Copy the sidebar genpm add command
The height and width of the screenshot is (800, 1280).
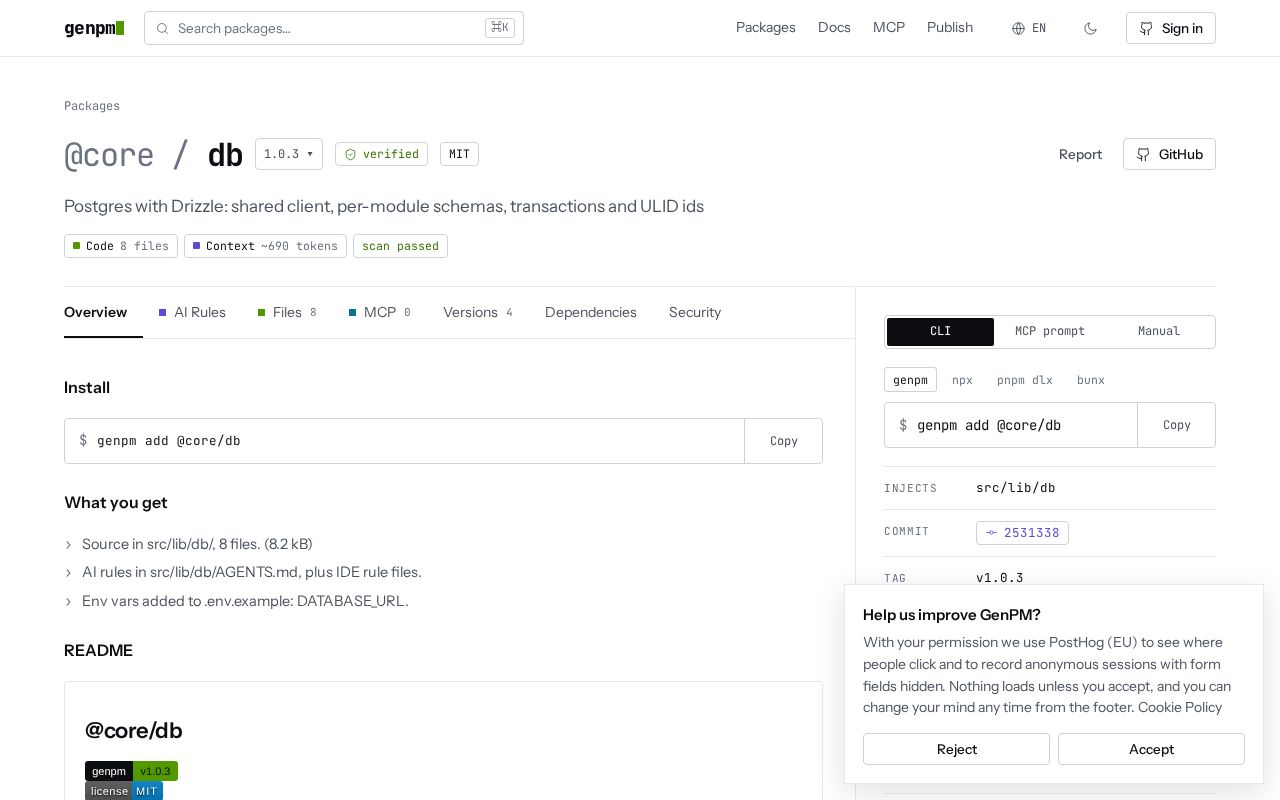[x=1177, y=425]
